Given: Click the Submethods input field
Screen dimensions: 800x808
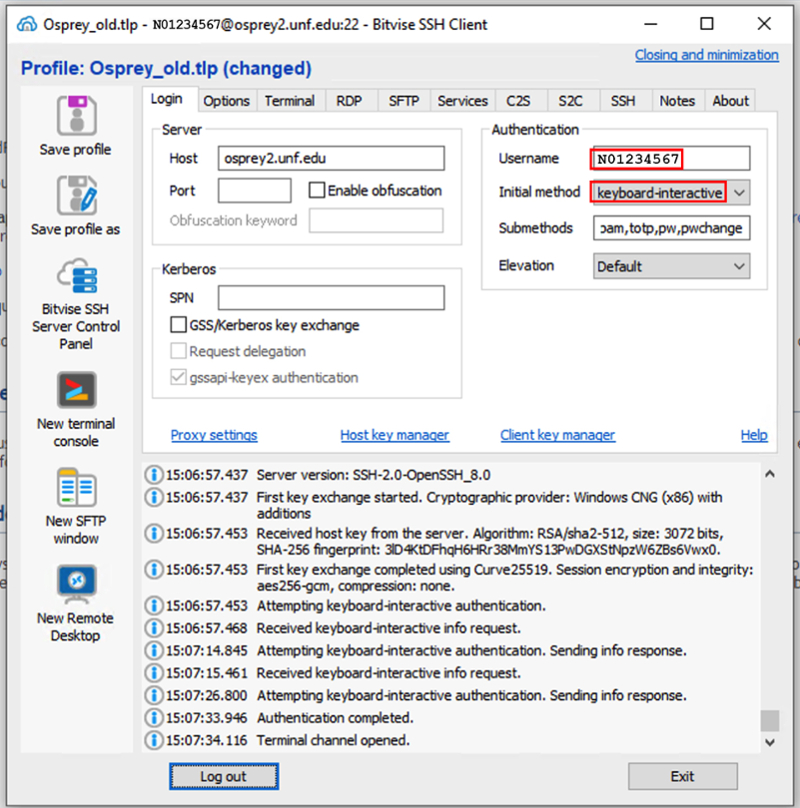Looking at the screenshot, I should click(x=671, y=228).
